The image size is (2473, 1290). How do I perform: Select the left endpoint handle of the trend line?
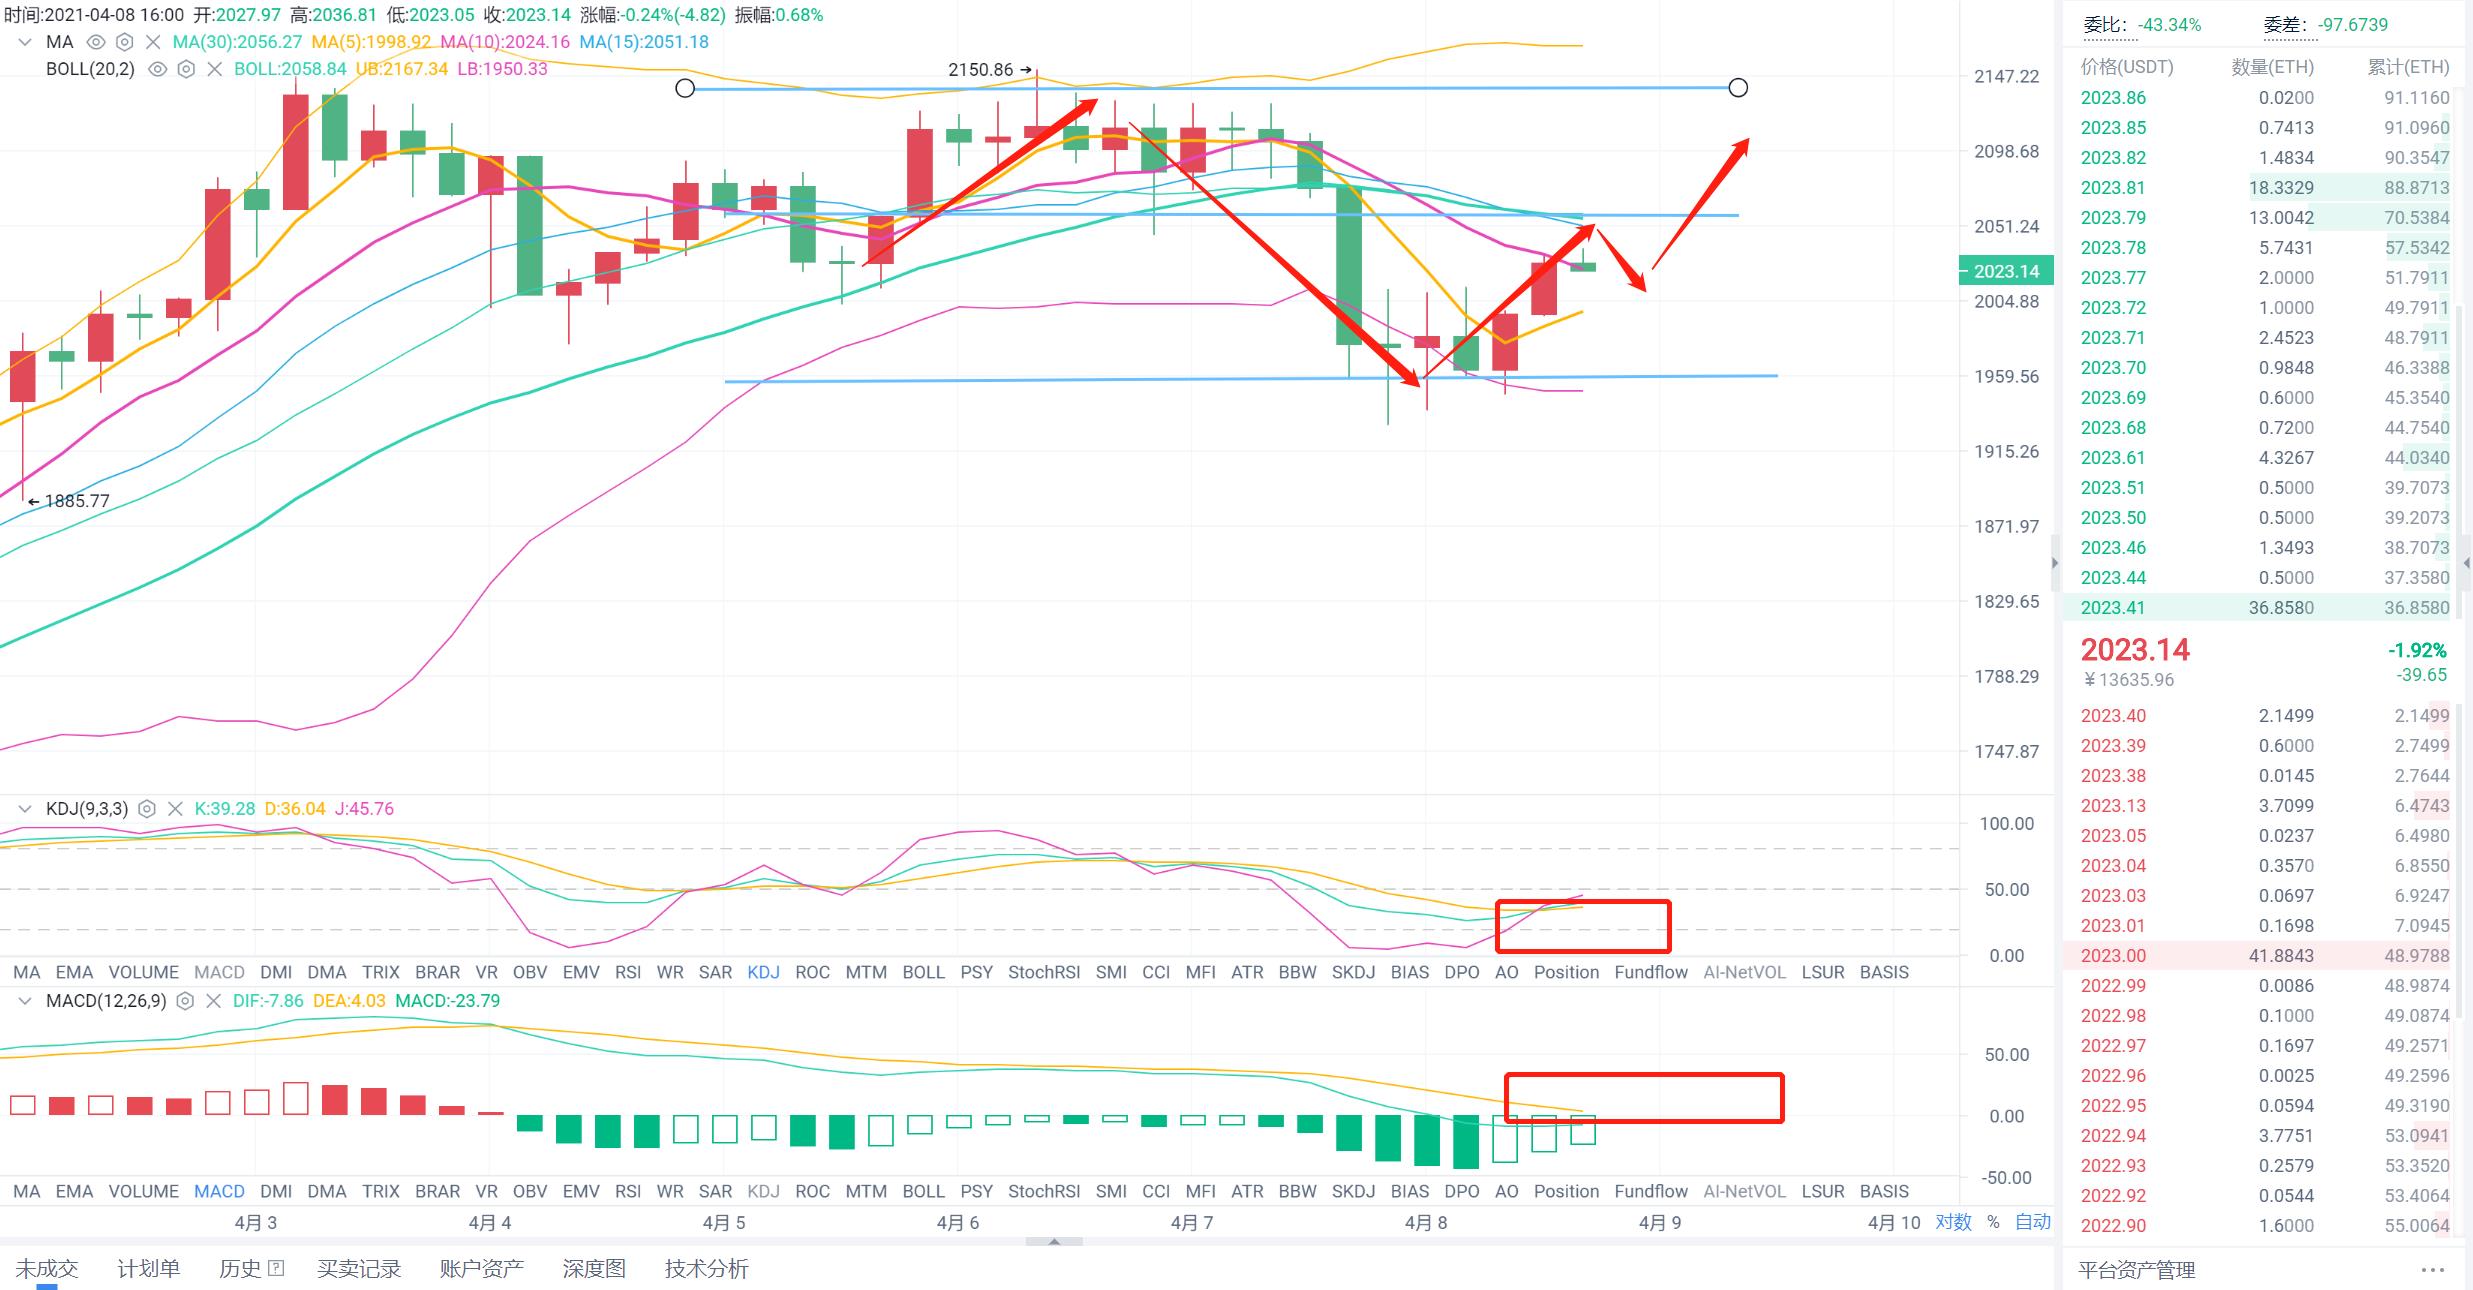coord(685,89)
